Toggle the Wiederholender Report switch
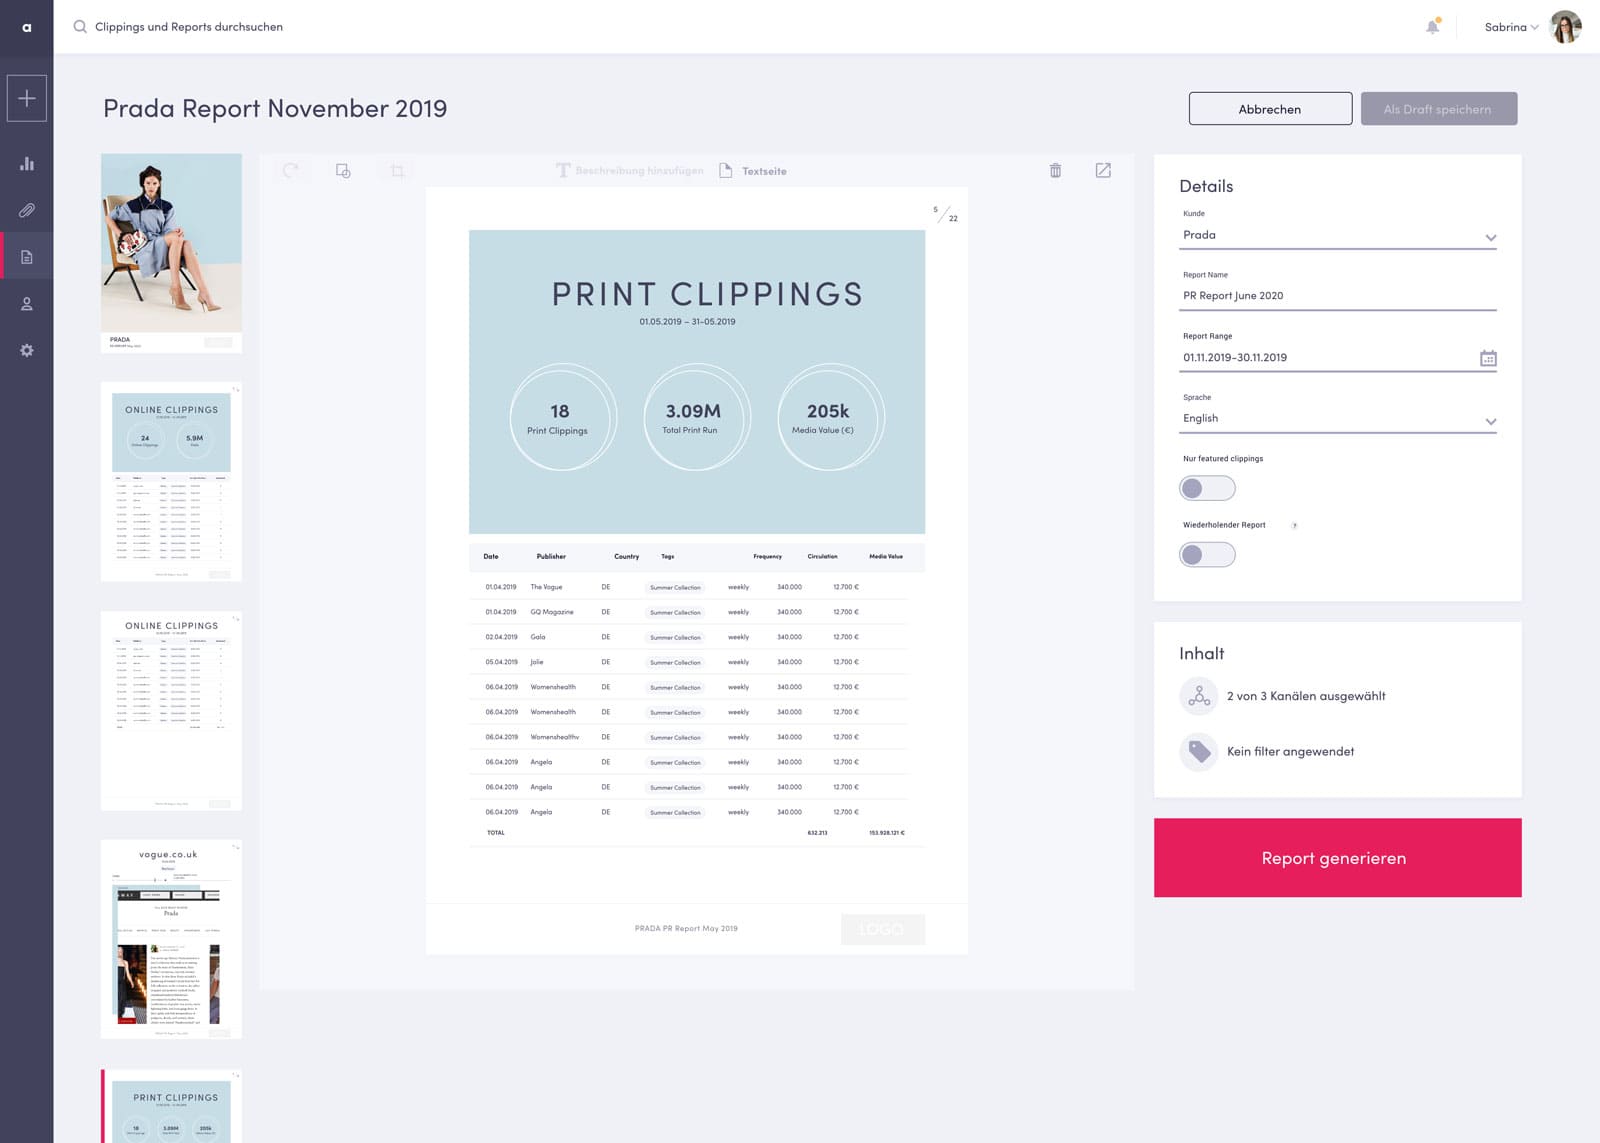 (1207, 554)
